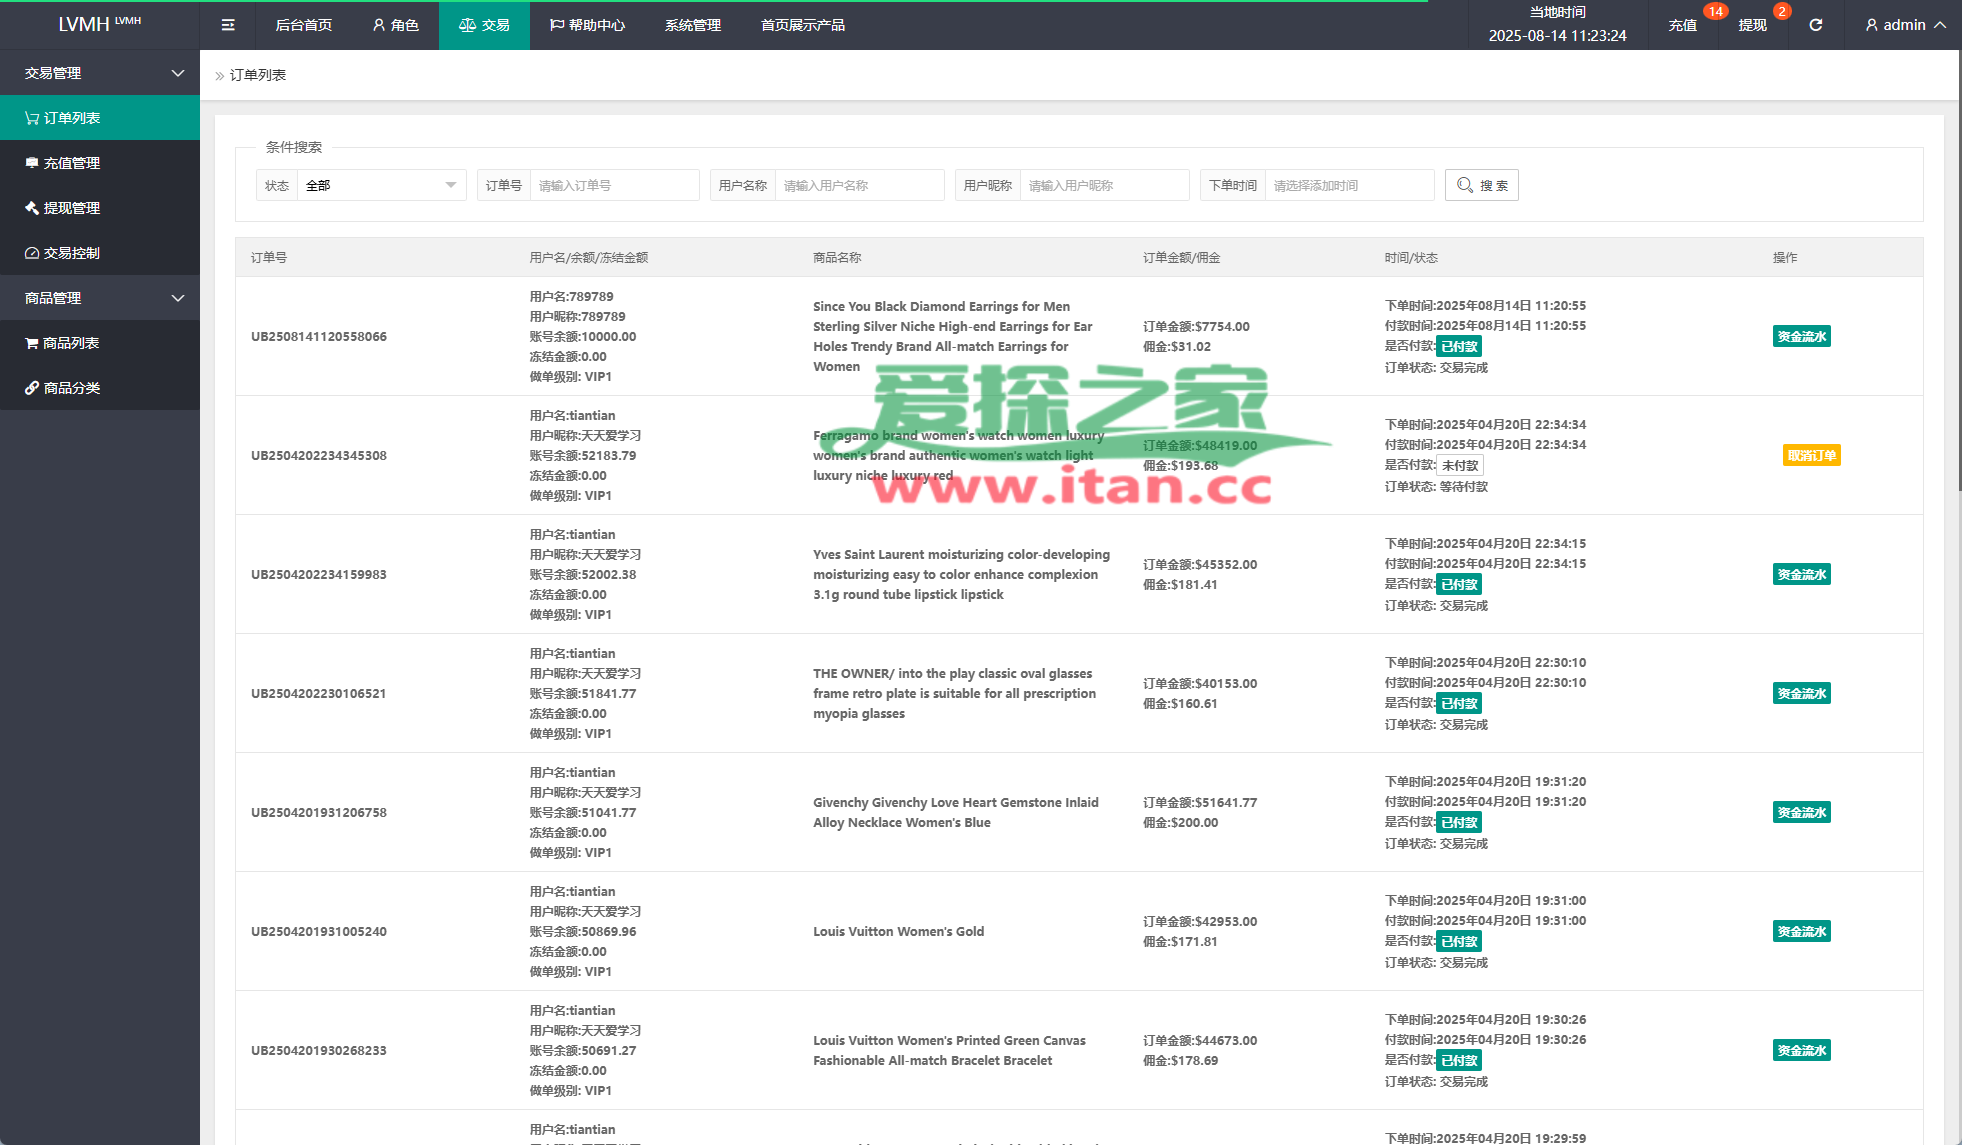
Task: Click 资金流水 for order UB2504202234159983
Action: click(1801, 574)
